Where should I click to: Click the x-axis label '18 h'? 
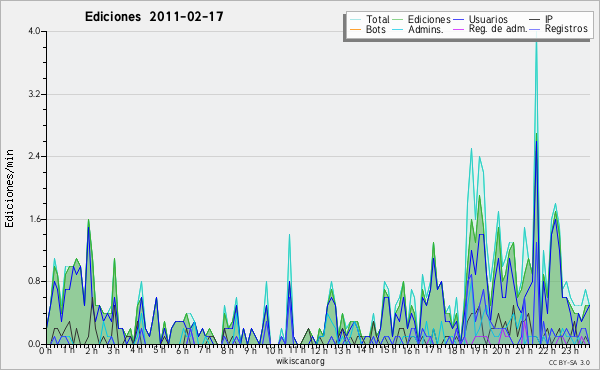pyautogui.click(x=456, y=350)
